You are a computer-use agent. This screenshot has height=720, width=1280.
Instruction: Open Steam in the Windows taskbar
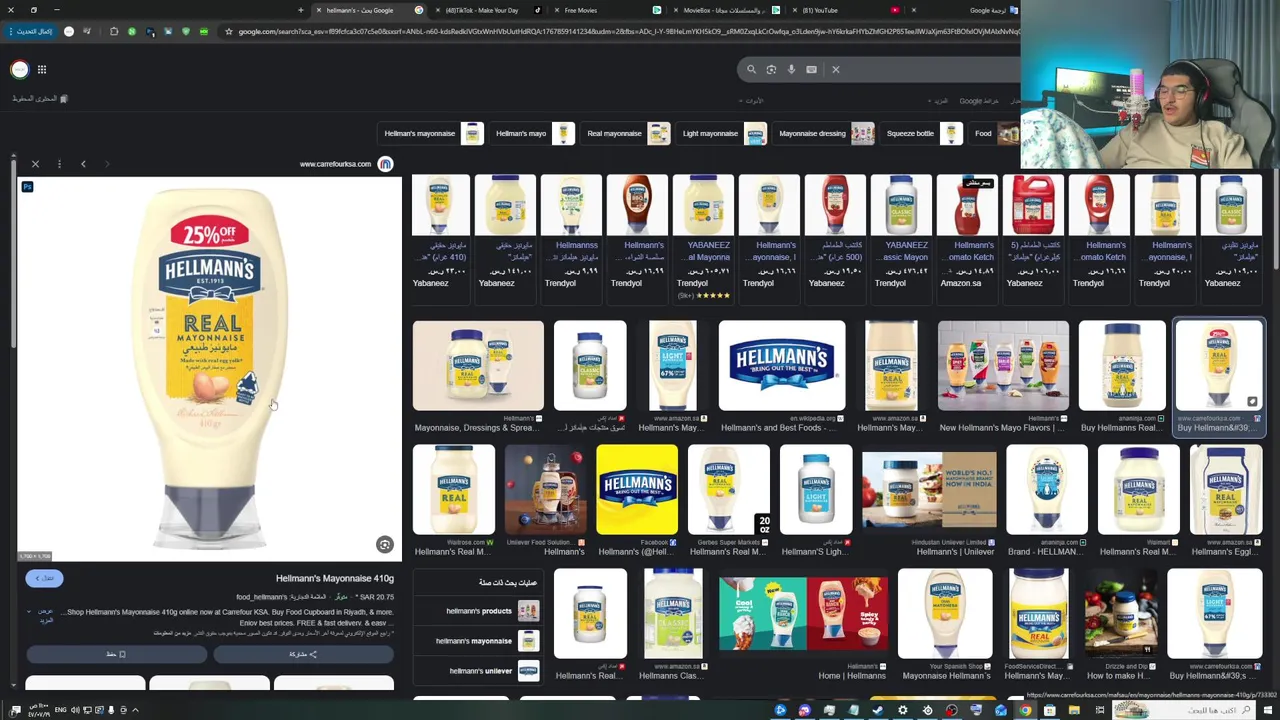coord(878,710)
